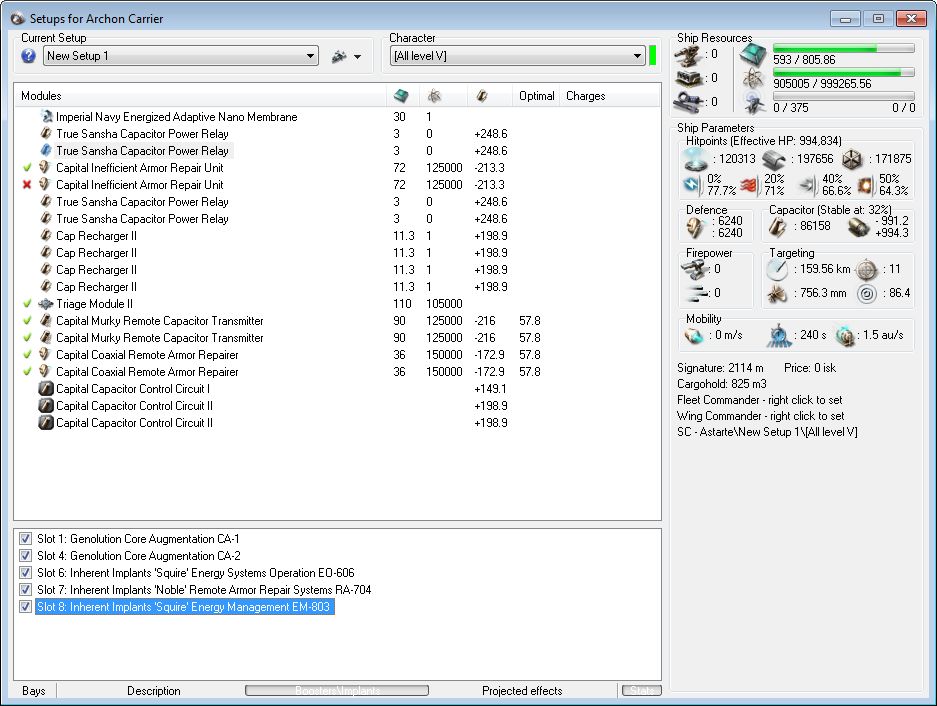Click the Imperial Navy Energized Adaptive Nano Membrane icon
937x706 pixels.
pyautogui.click(x=47, y=117)
